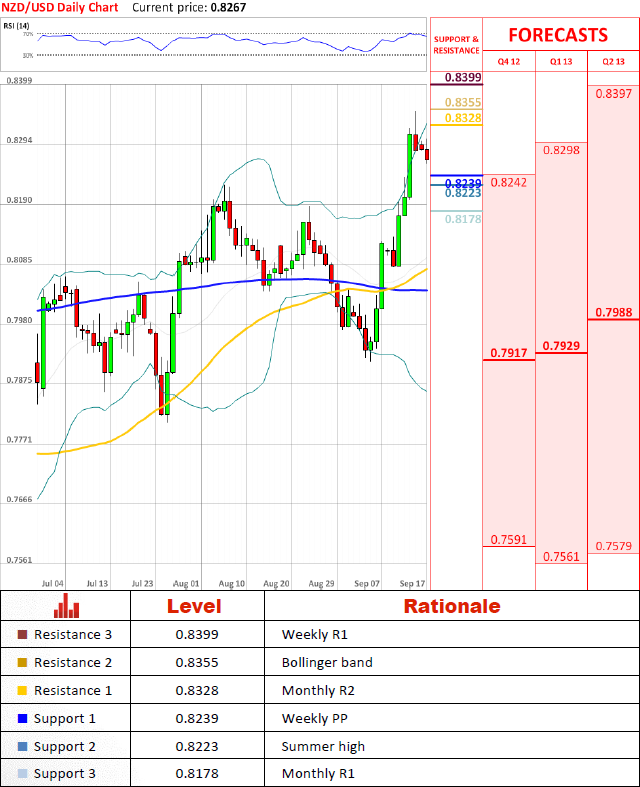Screen dimensions: 640x787
Task: Click the Support & Resistance column heading
Action: pos(456,44)
